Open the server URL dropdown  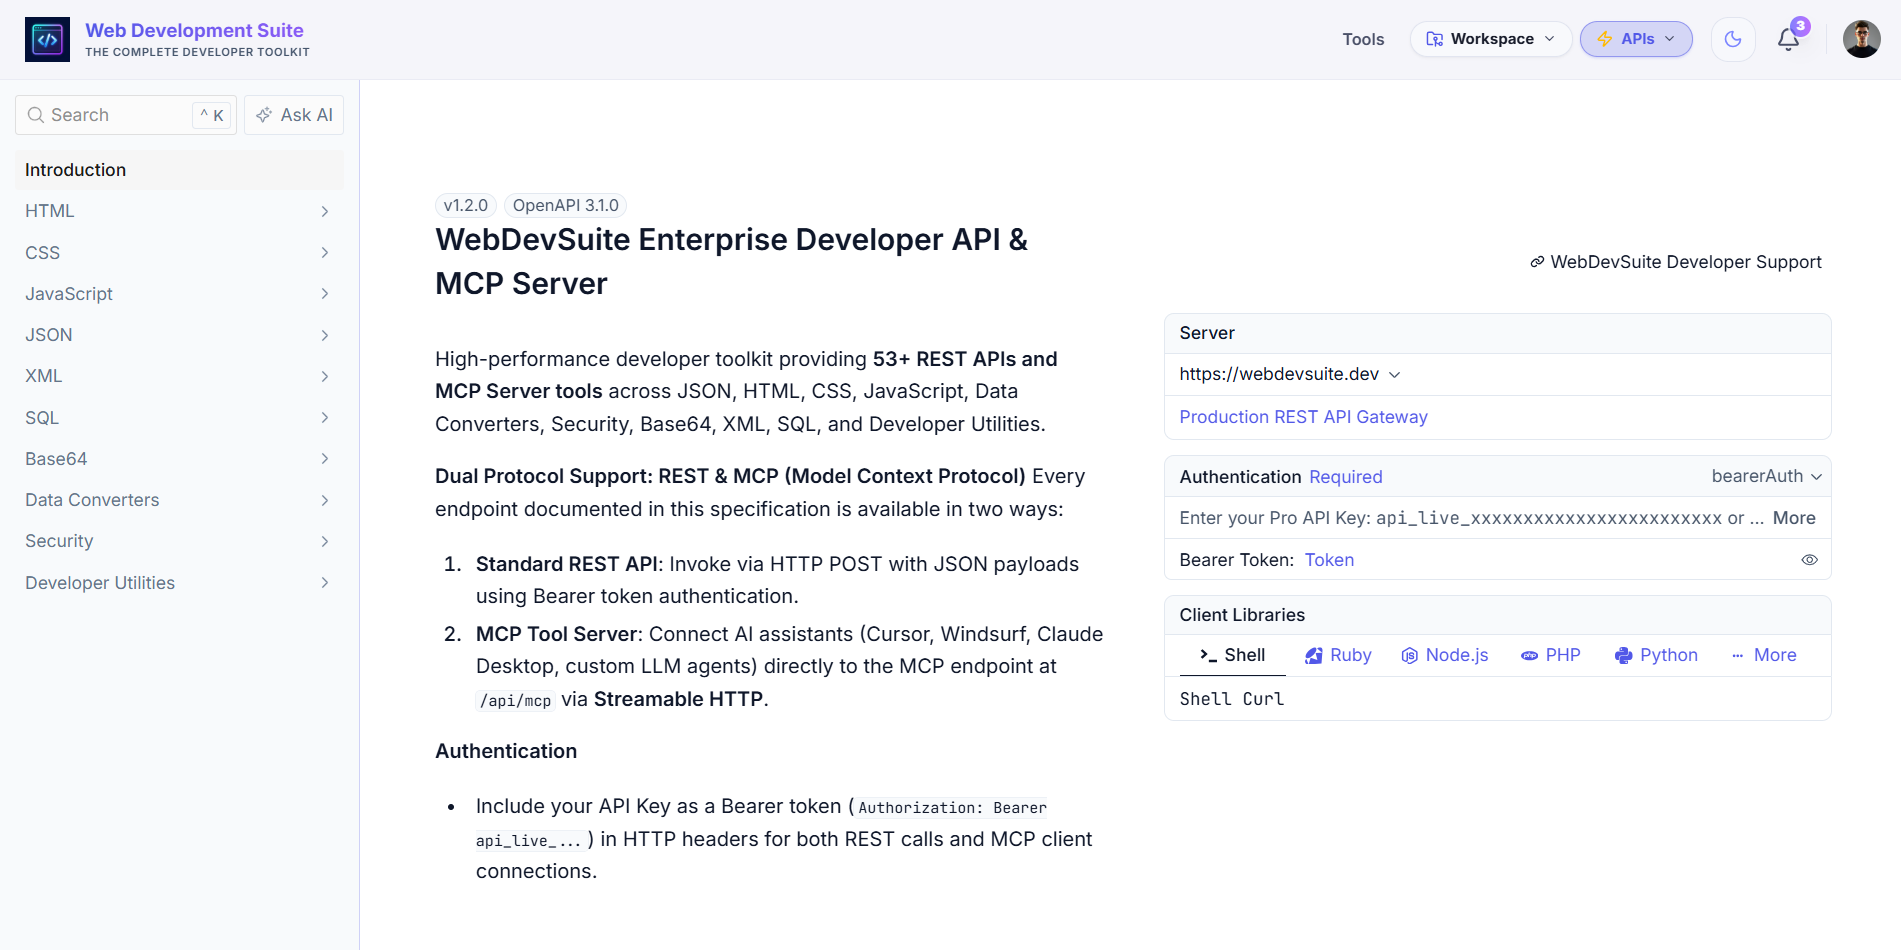[x=1290, y=374]
